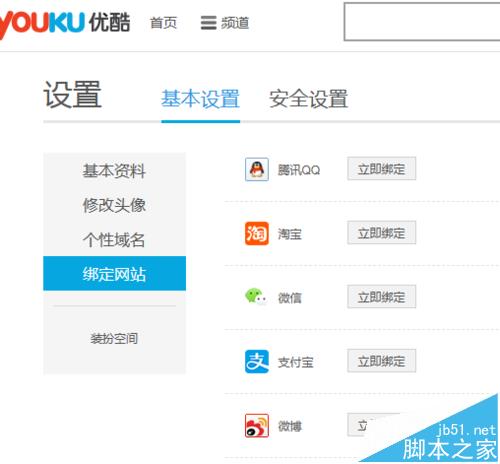Click 立即绑定 for 淘宝
This screenshot has width=500, height=464.
coord(382,233)
